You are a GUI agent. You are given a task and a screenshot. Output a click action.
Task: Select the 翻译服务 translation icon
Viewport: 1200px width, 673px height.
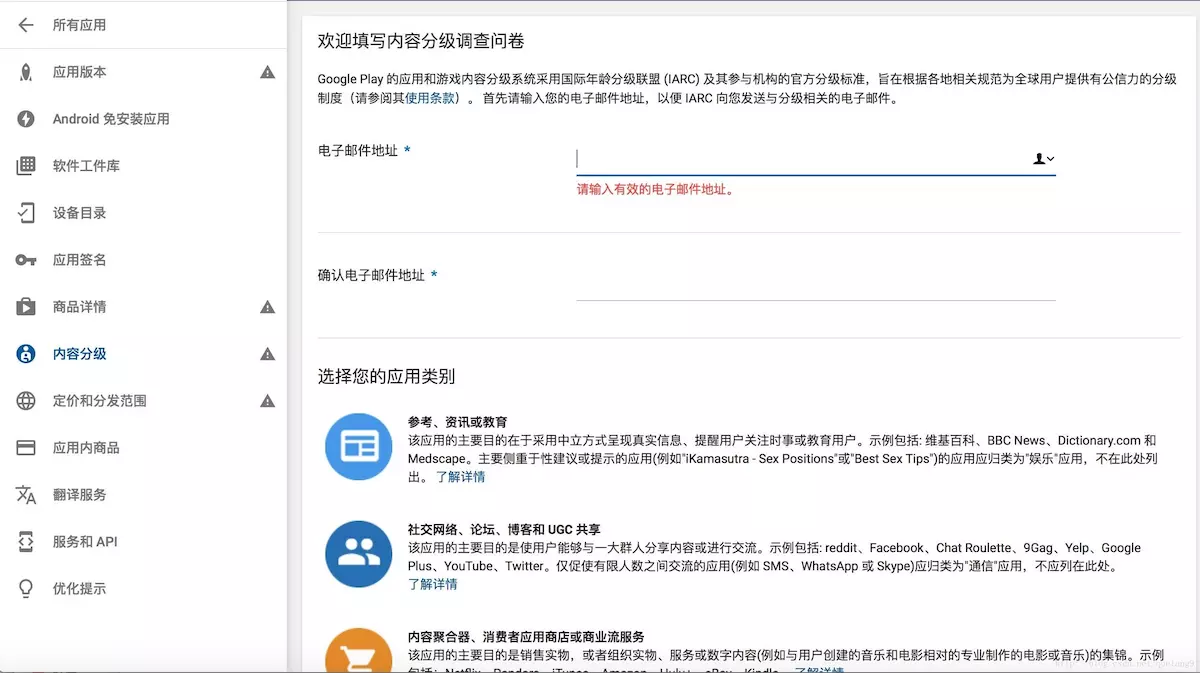(x=25, y=494)
